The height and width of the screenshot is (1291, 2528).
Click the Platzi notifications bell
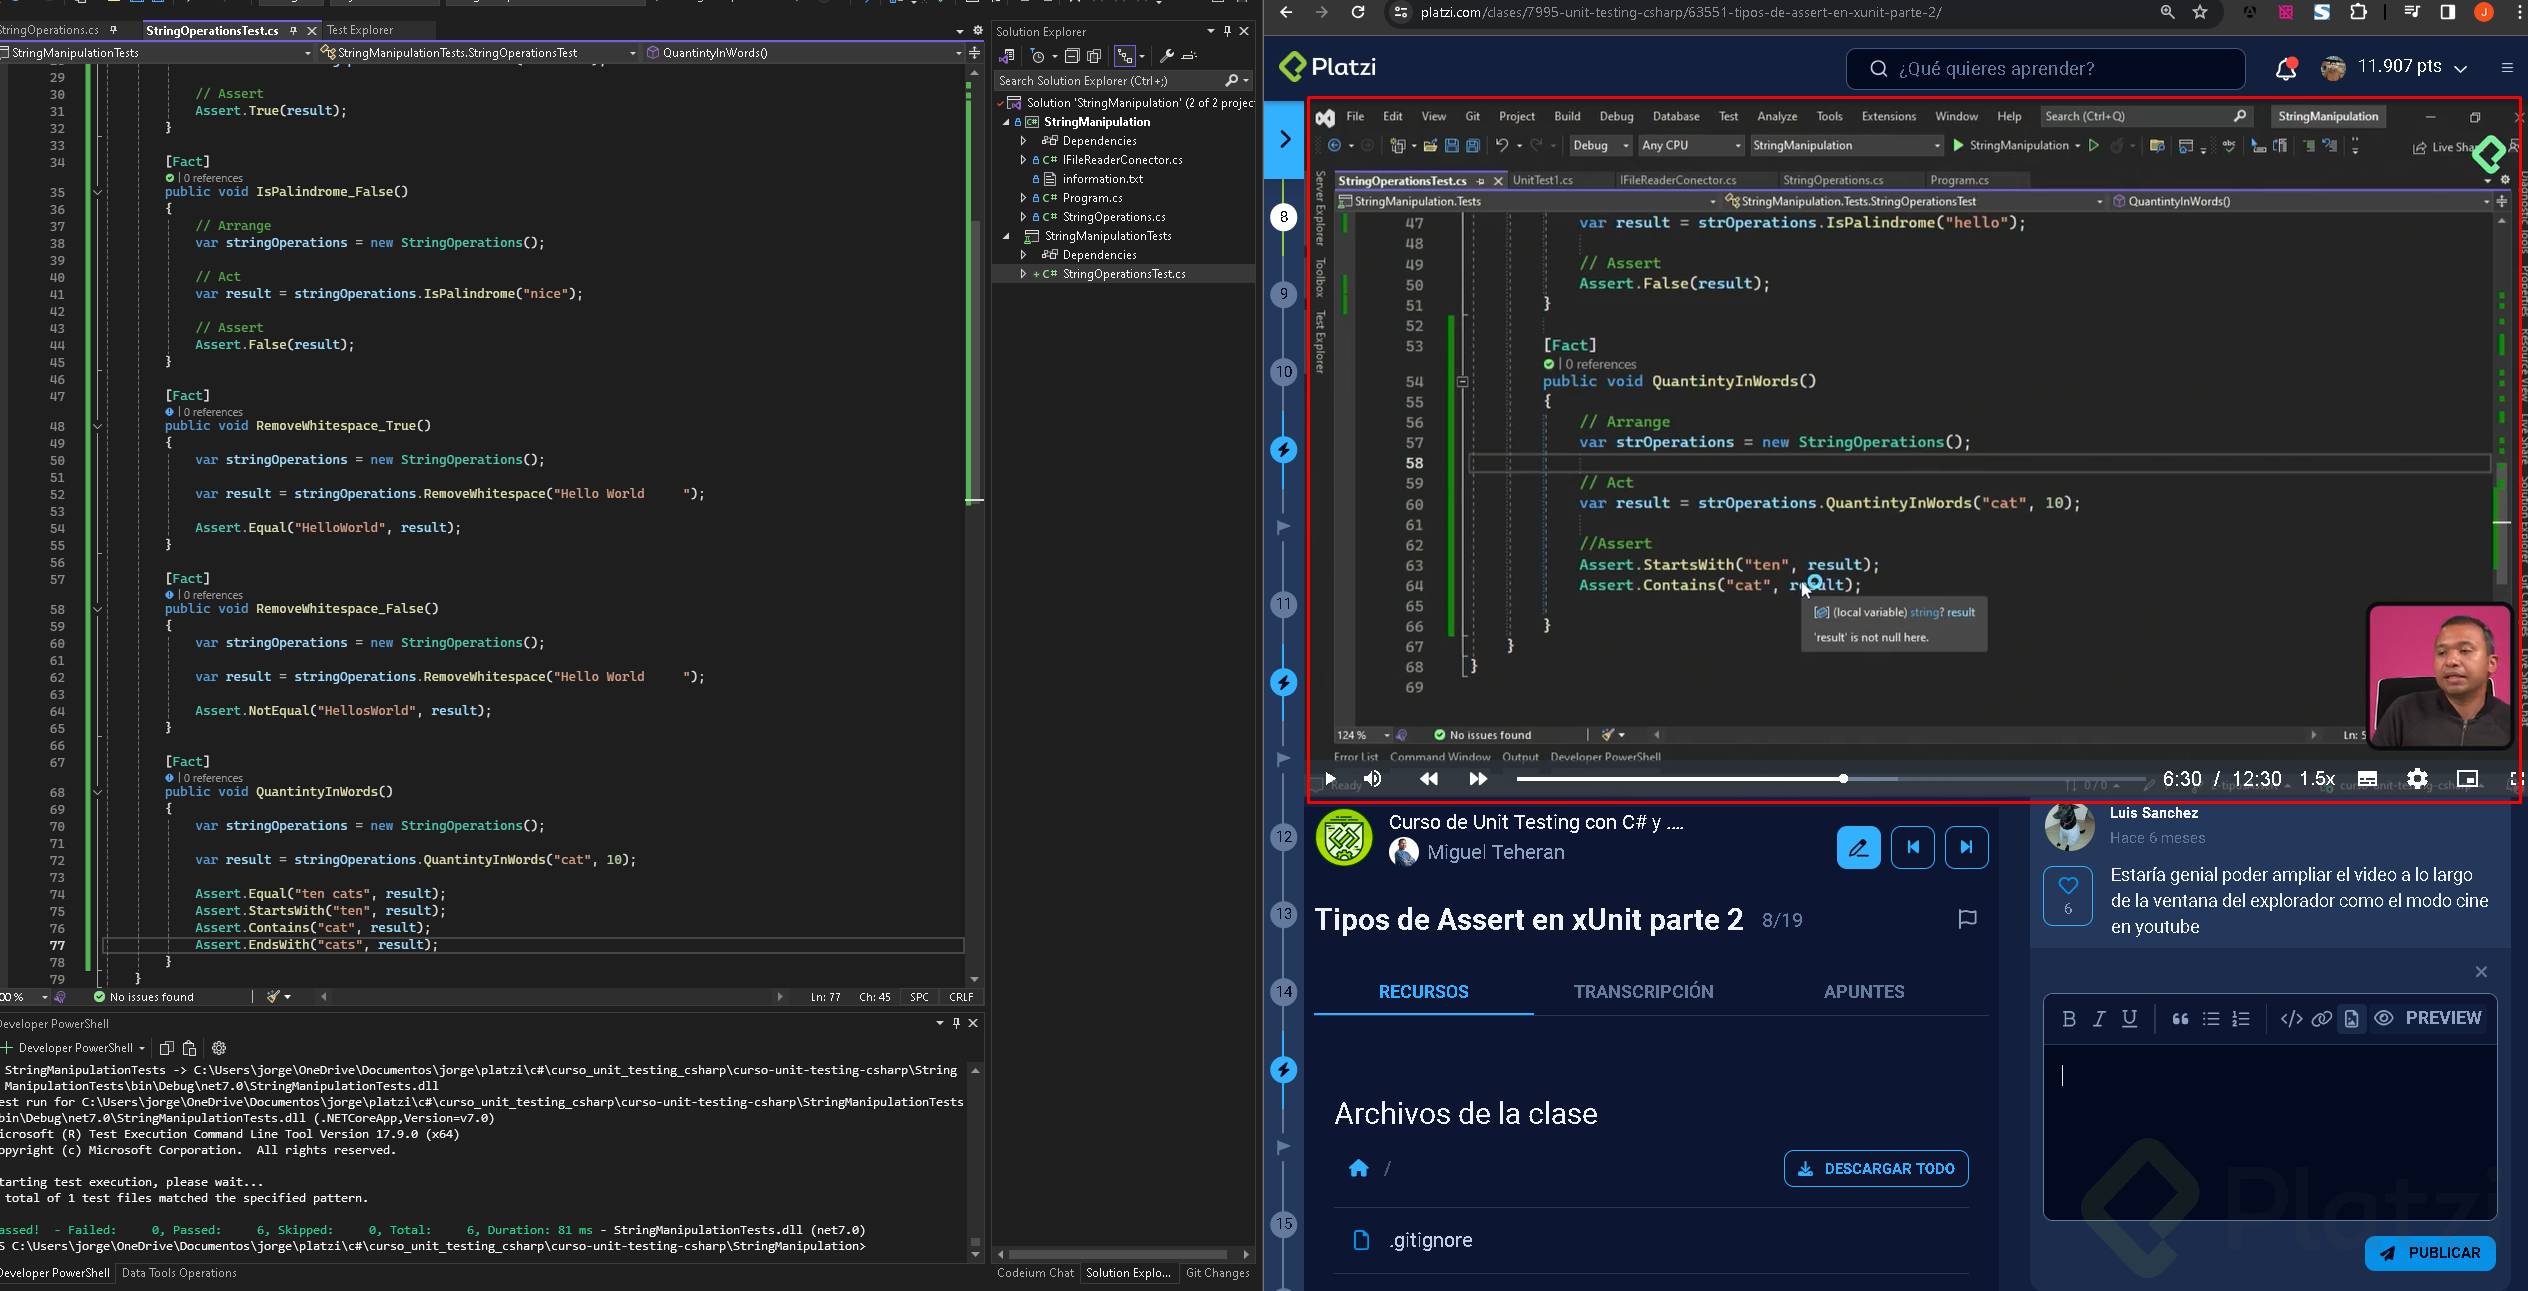(2285, 68)
